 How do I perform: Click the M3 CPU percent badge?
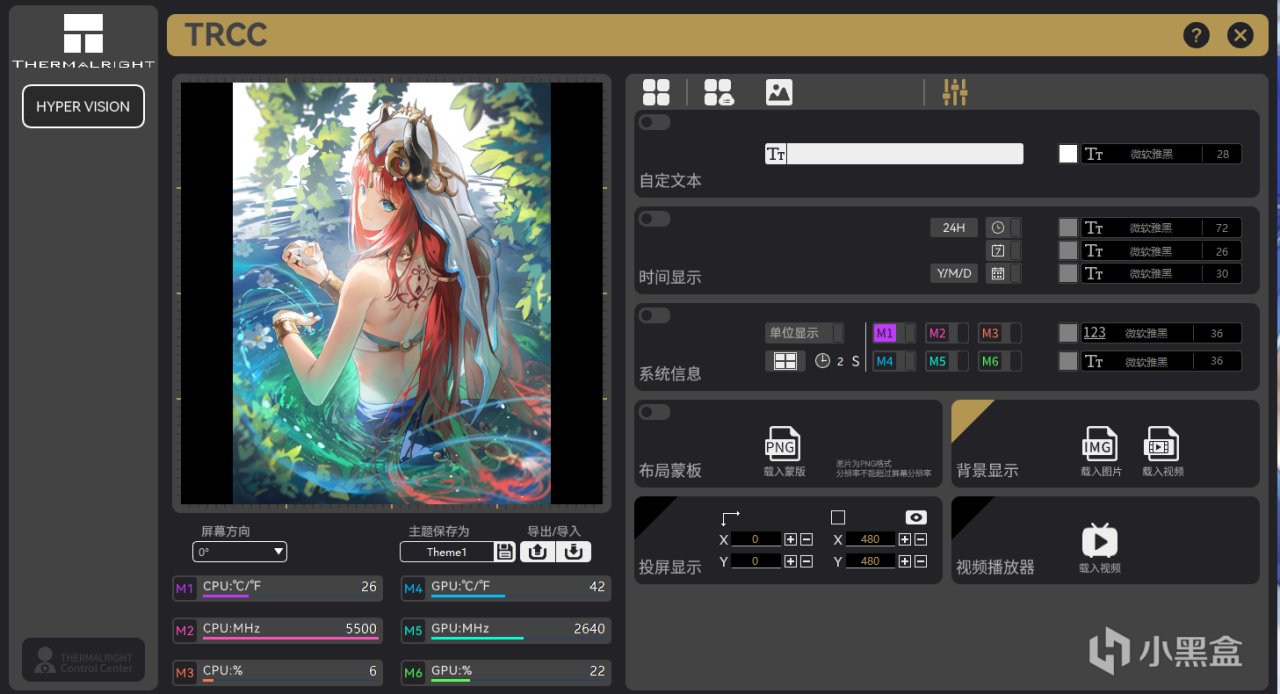click(x=185, y=673)
